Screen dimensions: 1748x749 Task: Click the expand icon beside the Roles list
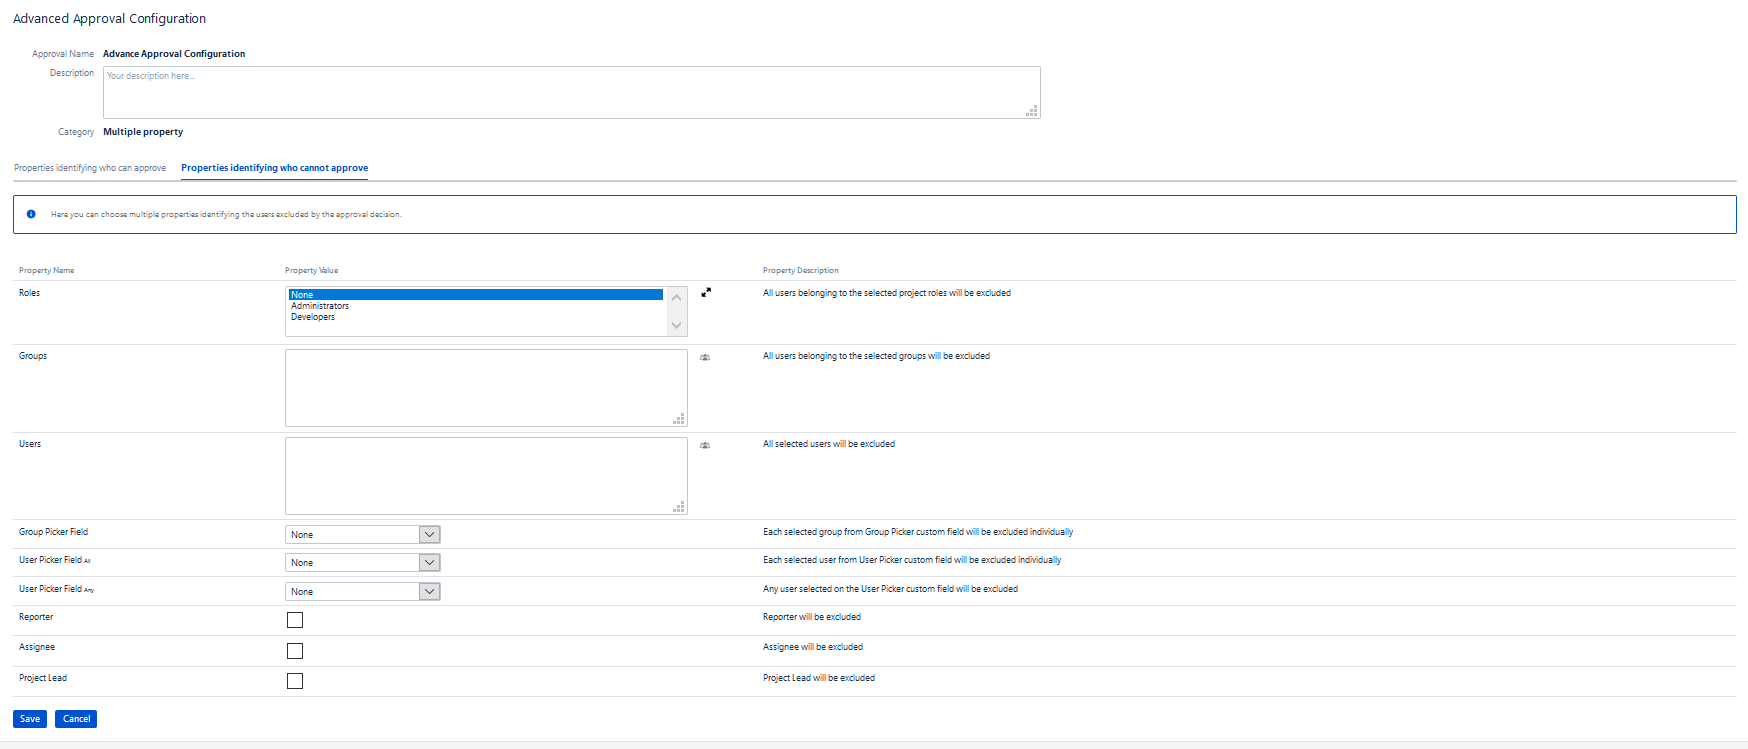(706, 293)
